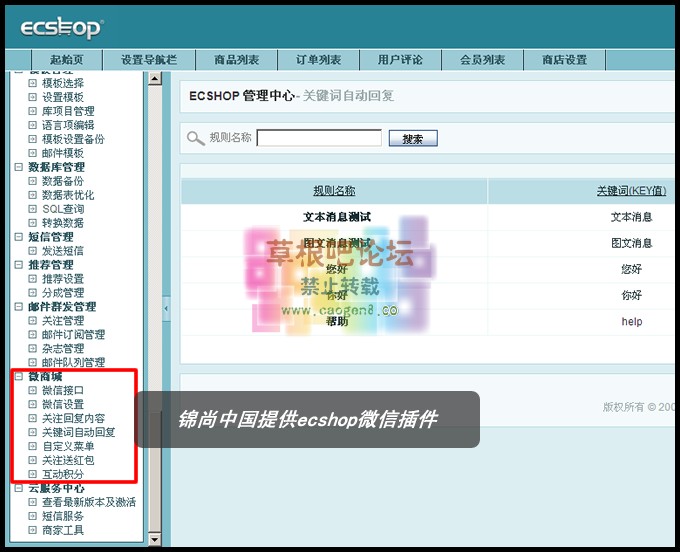Screen dimensions: 680x552
Task: Click sidebar scrollbar down arrow
Action: (154, 539)
